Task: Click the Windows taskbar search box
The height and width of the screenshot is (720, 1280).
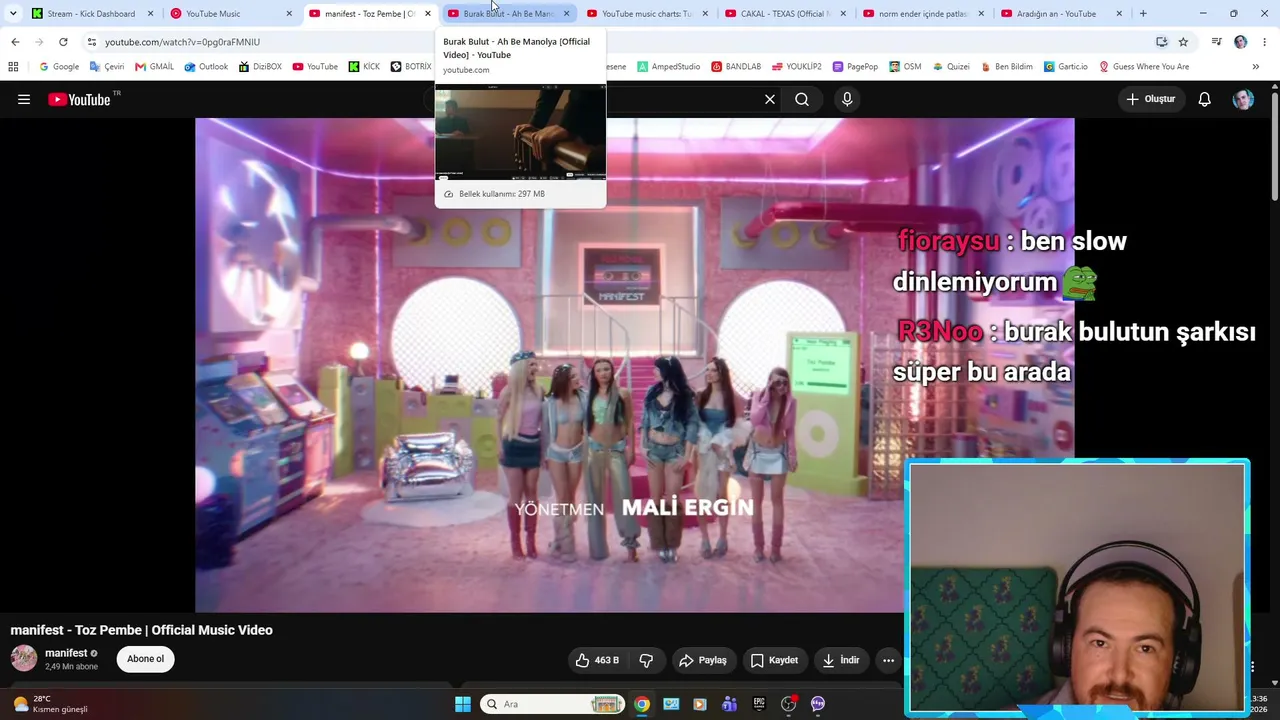Action: 552,704
